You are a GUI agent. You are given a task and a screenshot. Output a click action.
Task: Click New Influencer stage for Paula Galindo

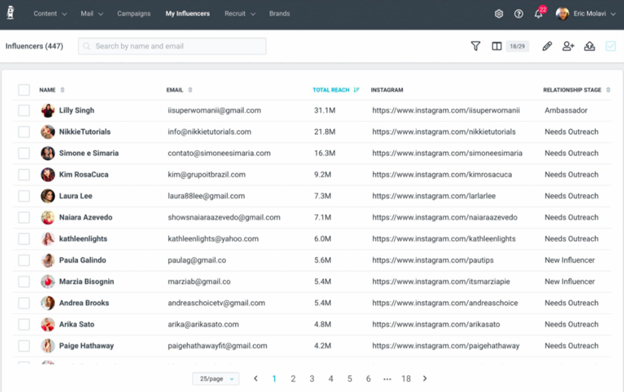[569, 260]
